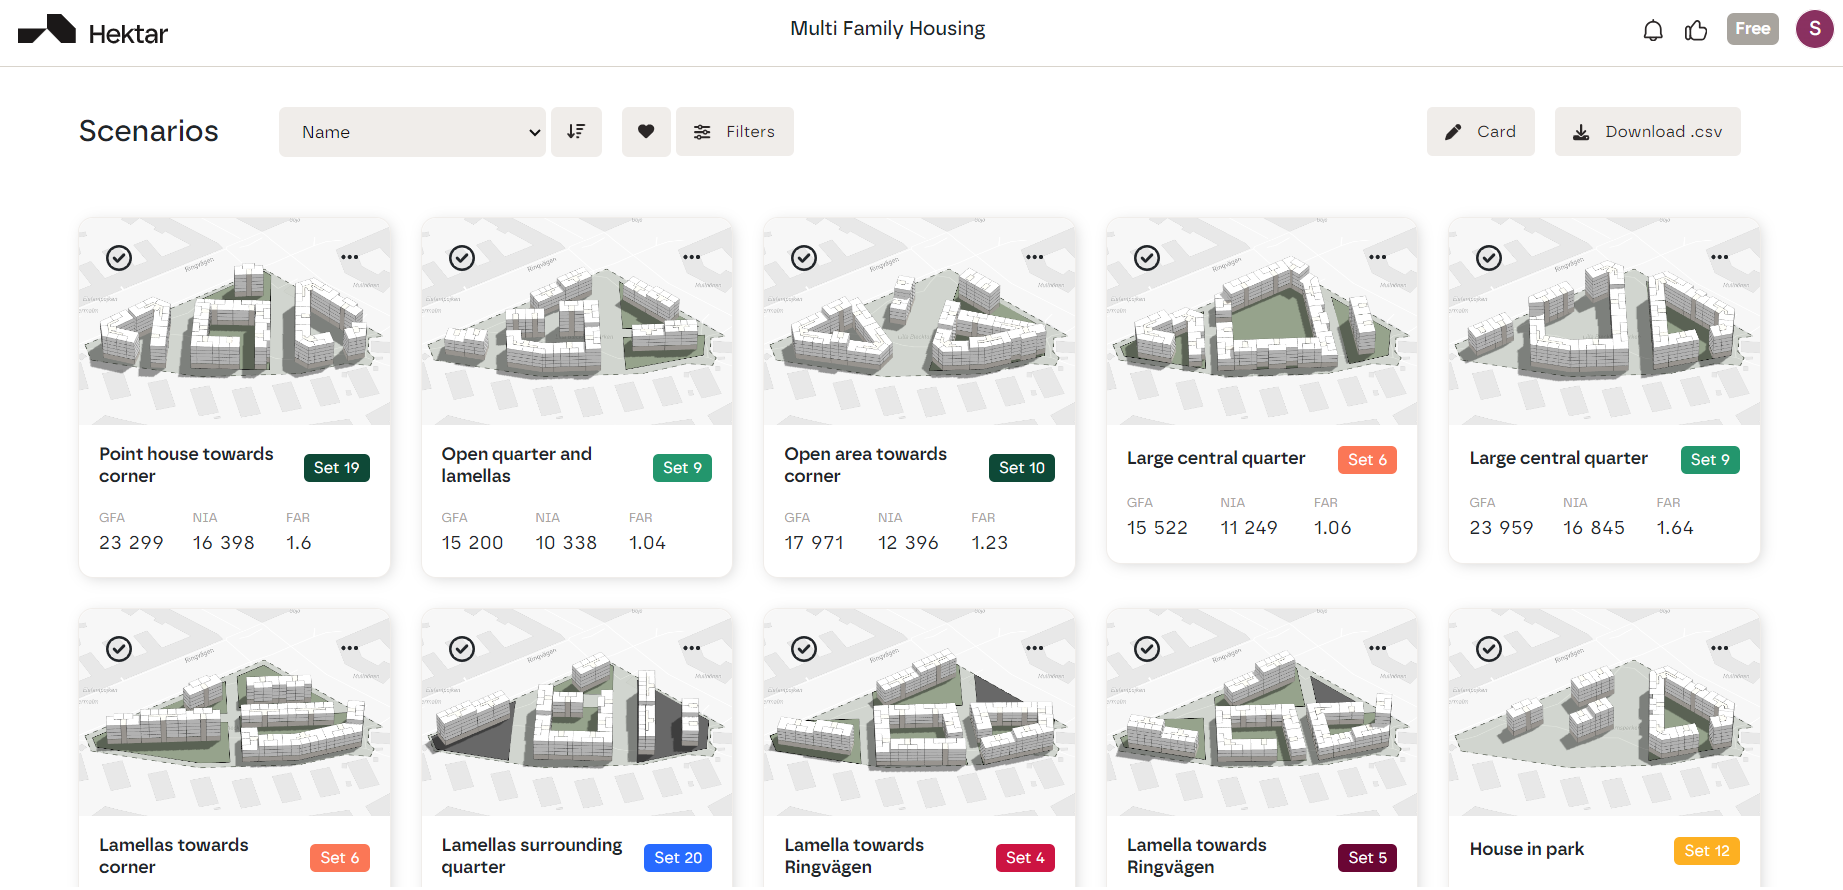Open the user avatar S menu
Viewport: 1843px width, 890px height.
pyautogui.click(x=1814, y=29)
